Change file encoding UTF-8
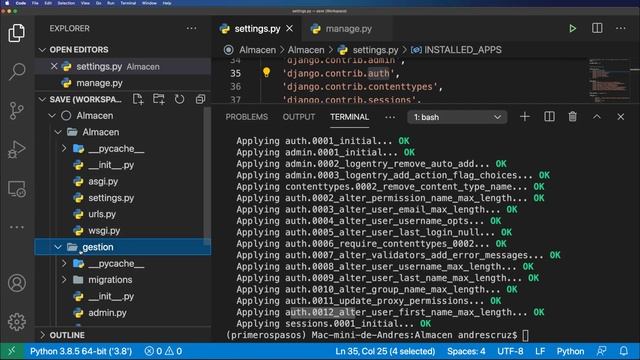The width and height of the screenshot is (640, 360). click(x=510, y=351)
